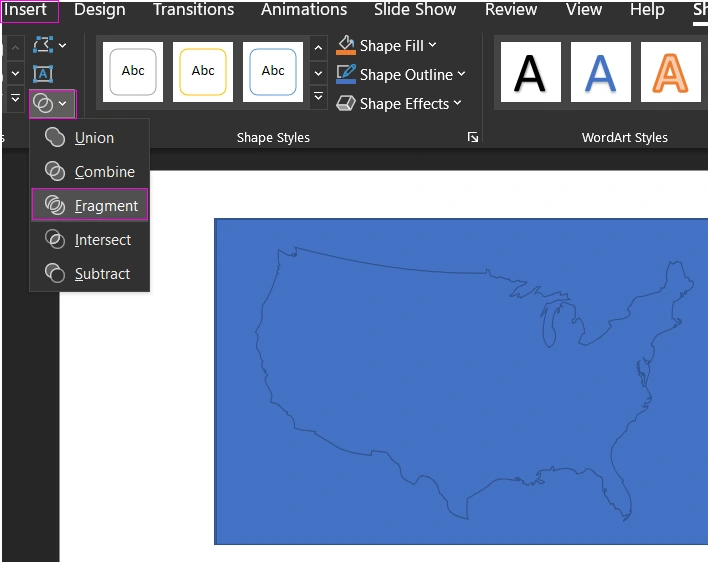708x562 pixels.
Task: Select Subtract in Merge Shapes menu
Action: click(x=89, y=274)
